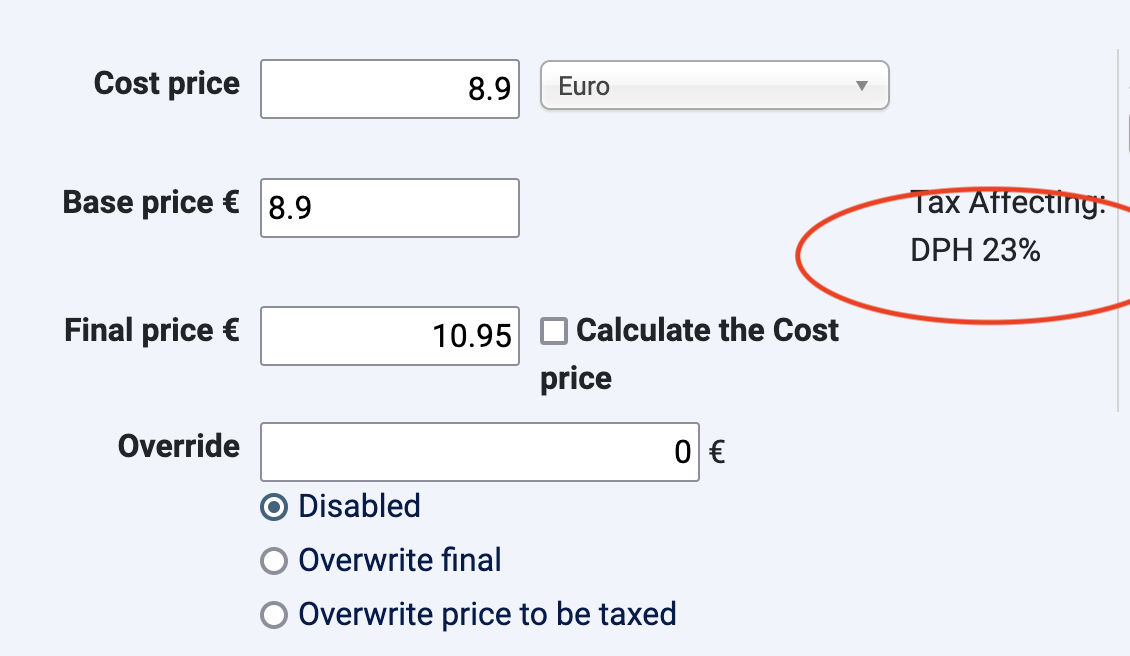
Task: Click the Calculate the Cost price label text
Action: tap(706, 331)
